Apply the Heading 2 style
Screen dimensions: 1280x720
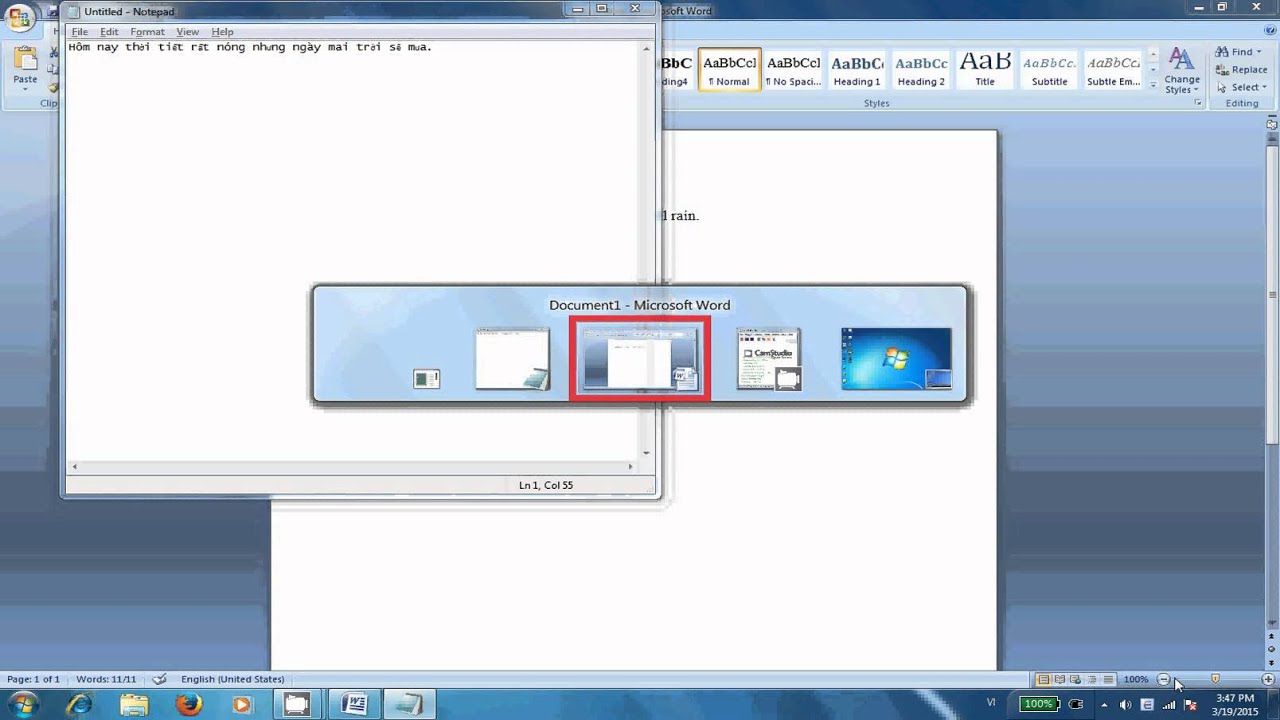921,70
